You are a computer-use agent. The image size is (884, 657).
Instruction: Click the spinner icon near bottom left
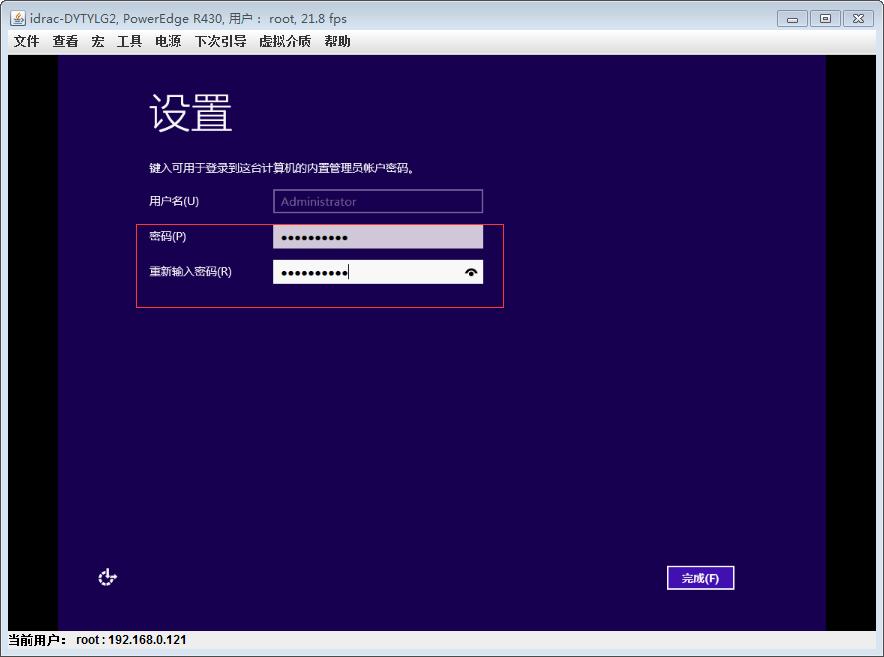click(x=107, y=577)
